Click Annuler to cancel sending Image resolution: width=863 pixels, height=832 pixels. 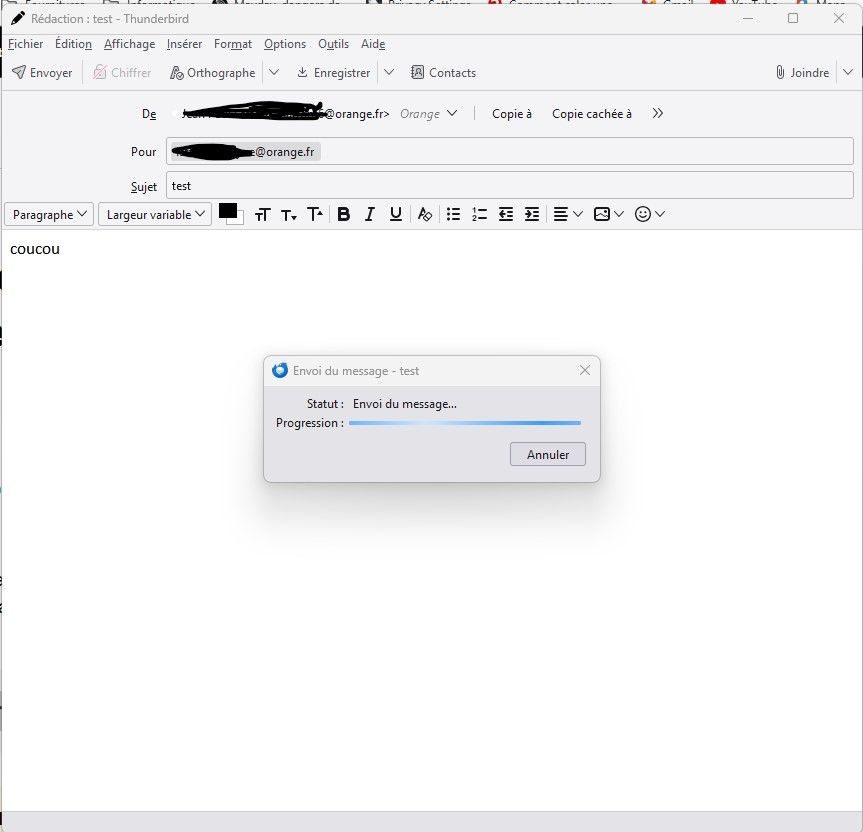click(548, 454)
